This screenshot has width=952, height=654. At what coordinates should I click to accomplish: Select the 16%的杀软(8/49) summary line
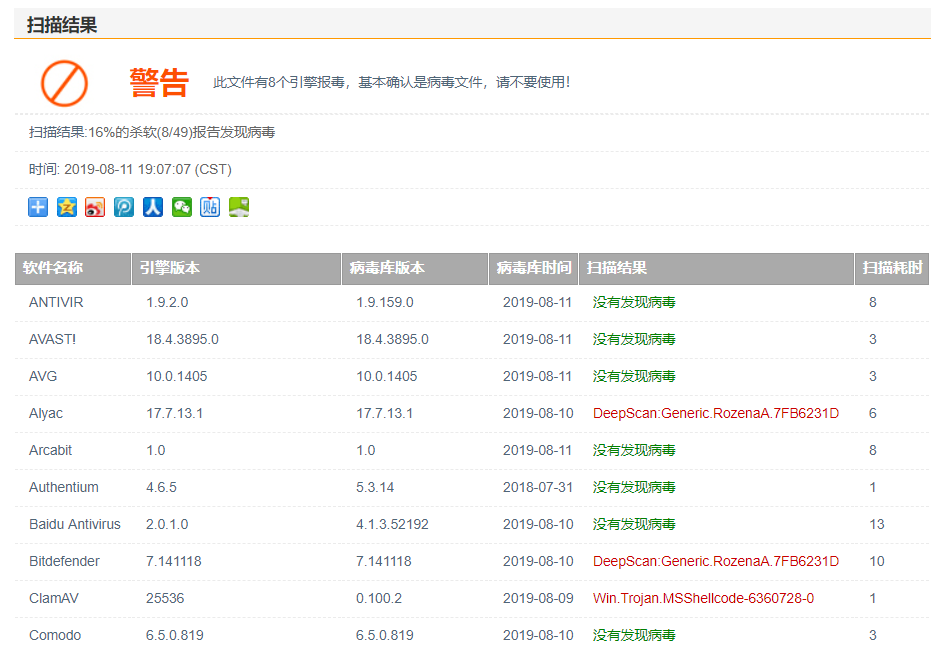click(152, 132)
